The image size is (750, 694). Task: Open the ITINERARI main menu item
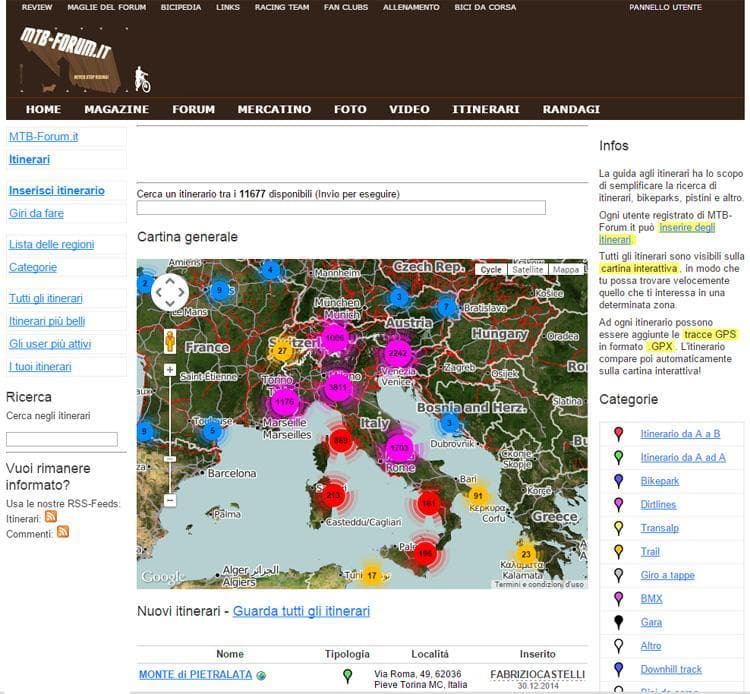(x=485, y=109)
